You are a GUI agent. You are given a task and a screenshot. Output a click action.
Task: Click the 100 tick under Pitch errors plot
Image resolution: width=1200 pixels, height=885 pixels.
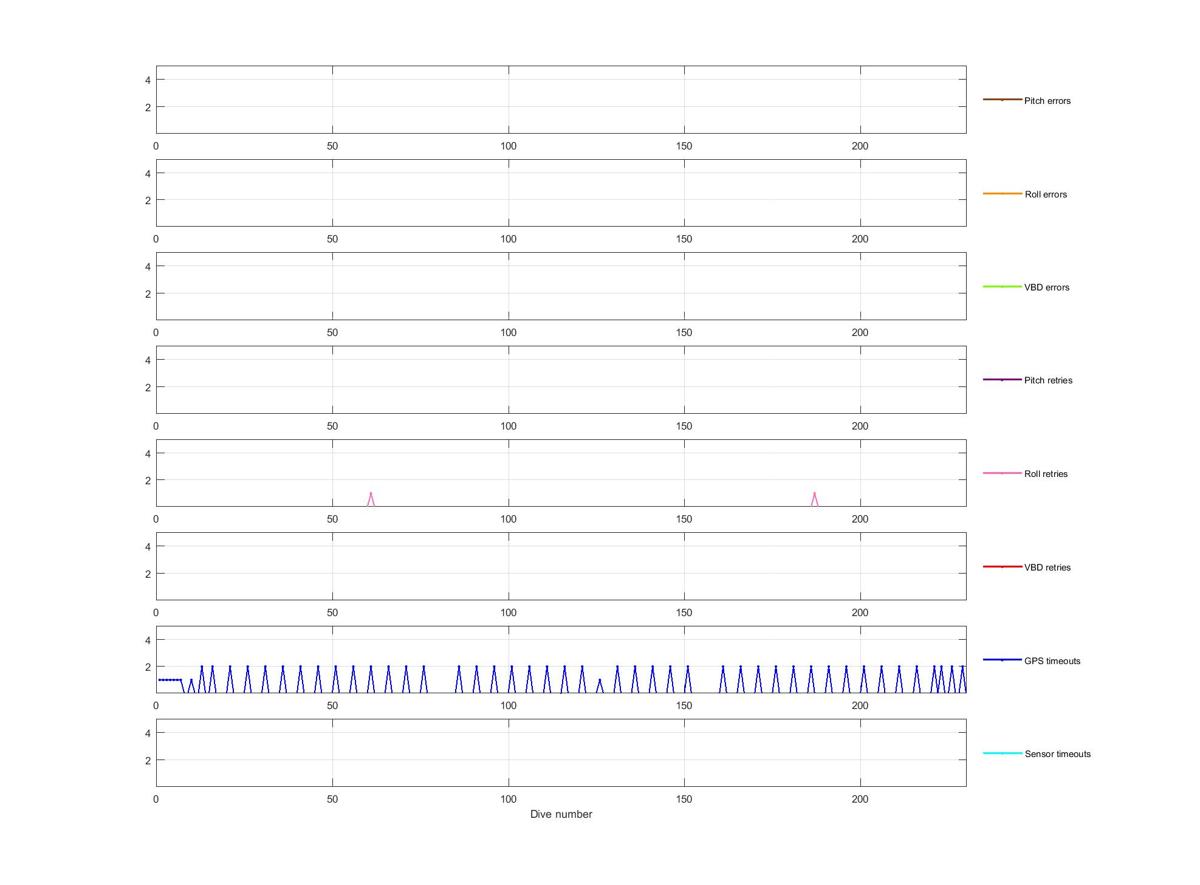point(508,146)
